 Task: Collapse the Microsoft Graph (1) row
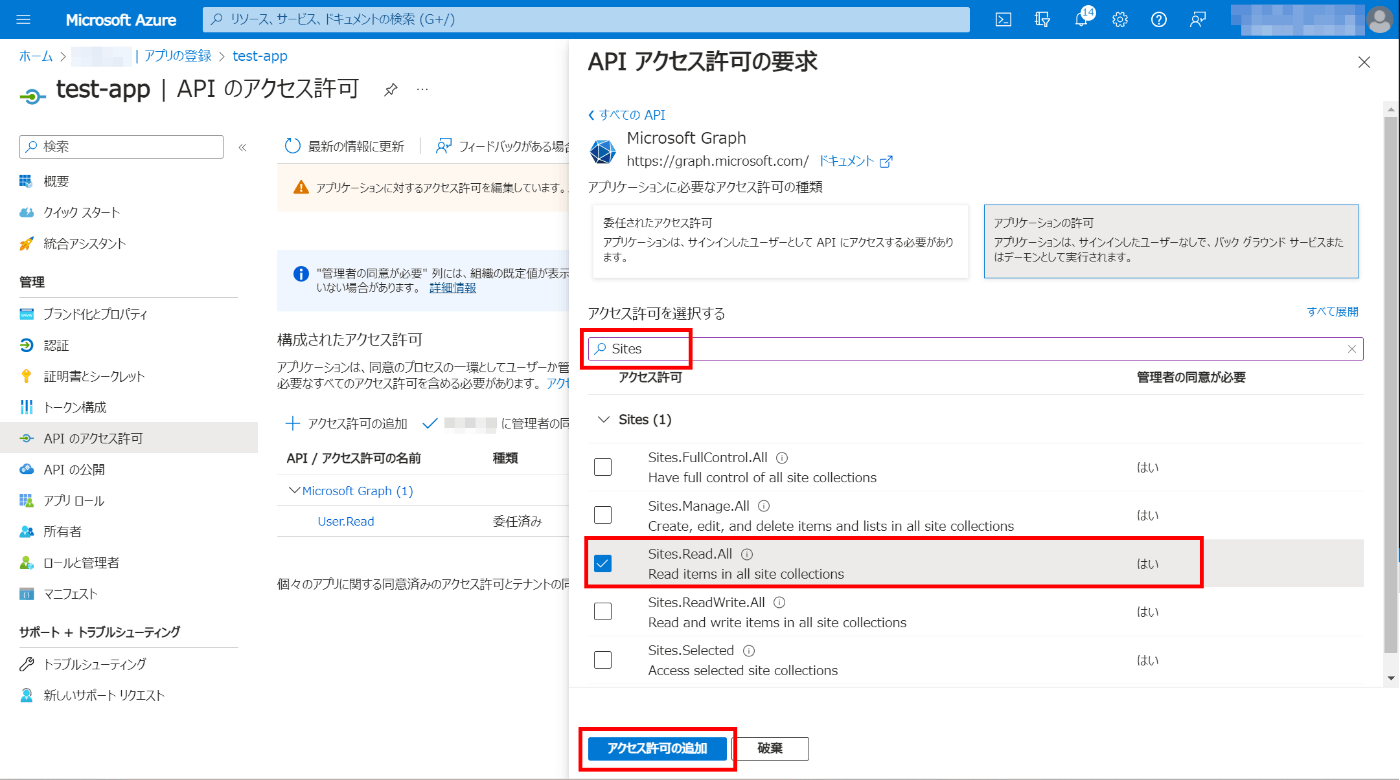pos(294,491)
